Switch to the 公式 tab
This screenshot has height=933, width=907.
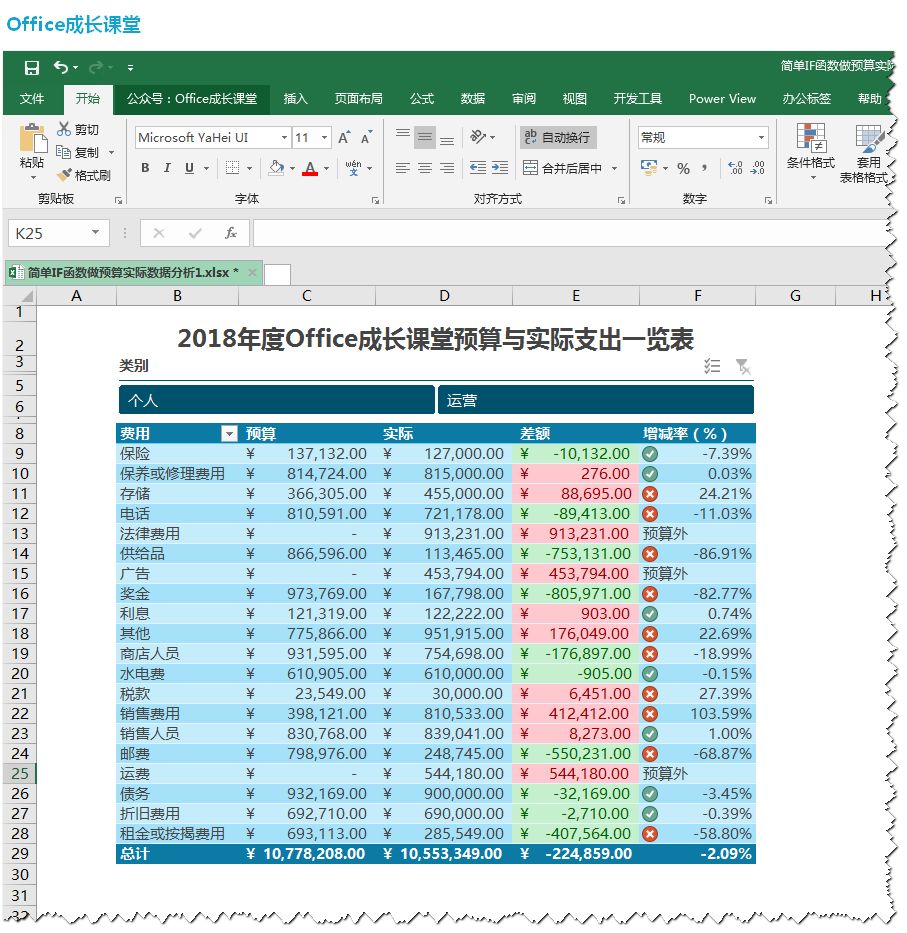[422, 99]
